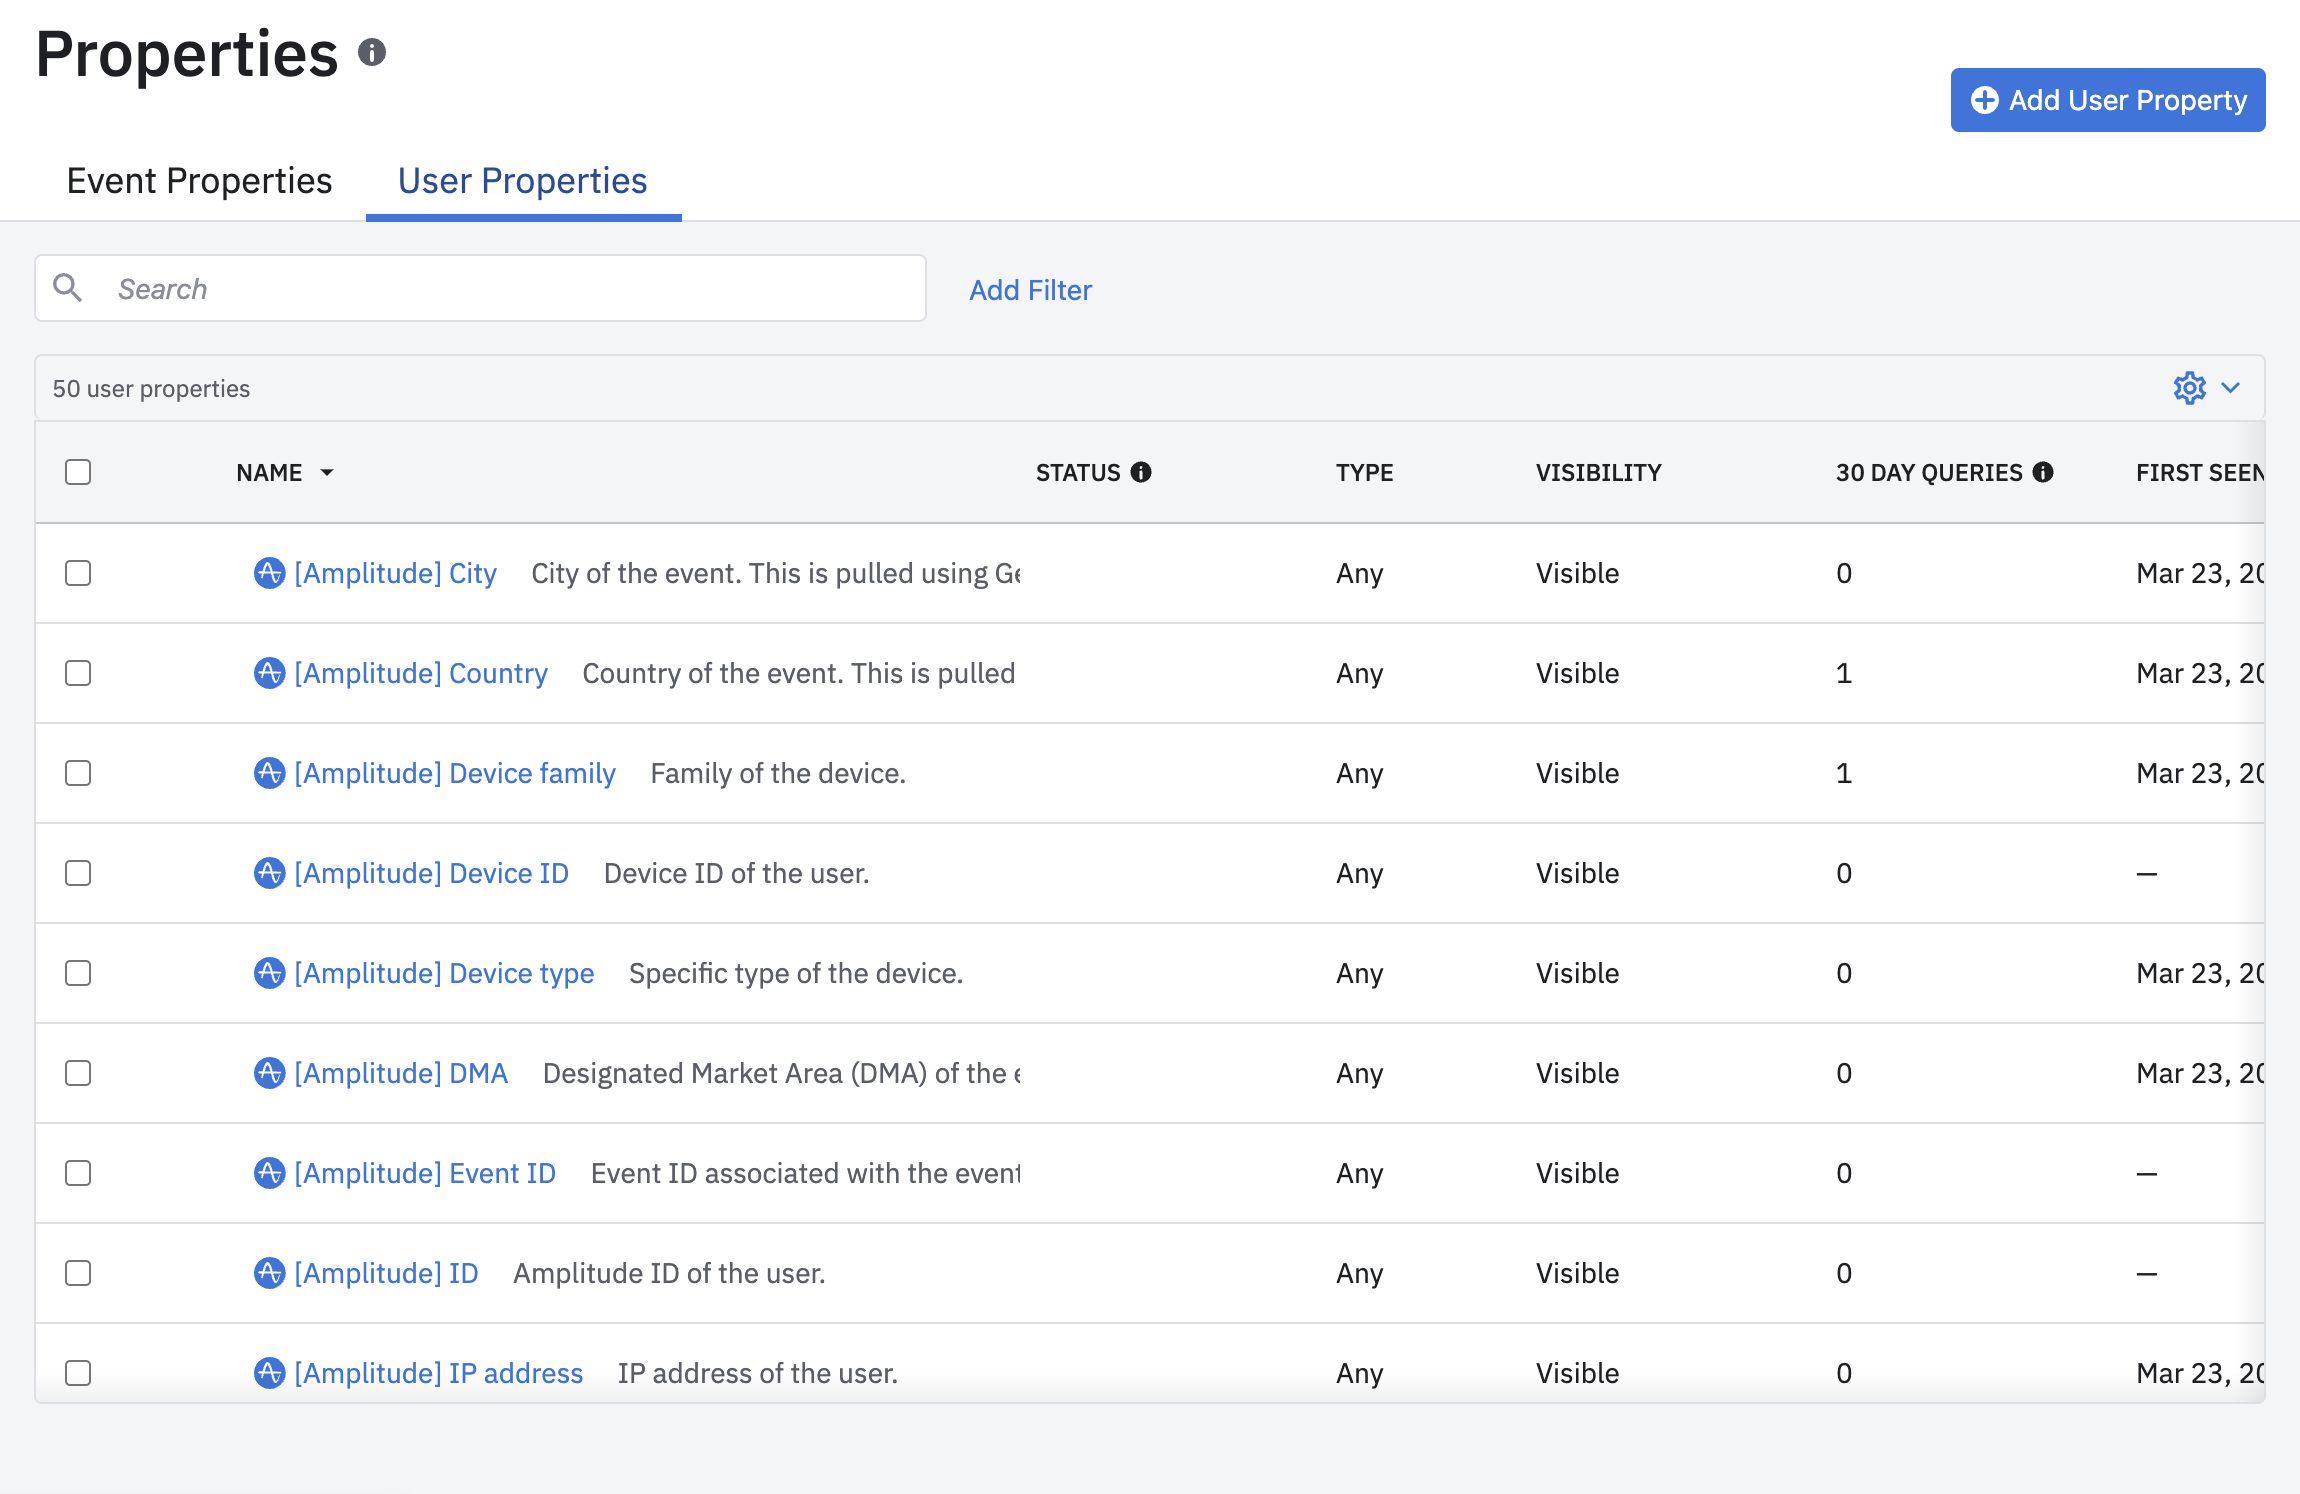Click the table settings gear icon
The image size is (2300, 1494).
pyautogui.click(x=2189, y=388)
